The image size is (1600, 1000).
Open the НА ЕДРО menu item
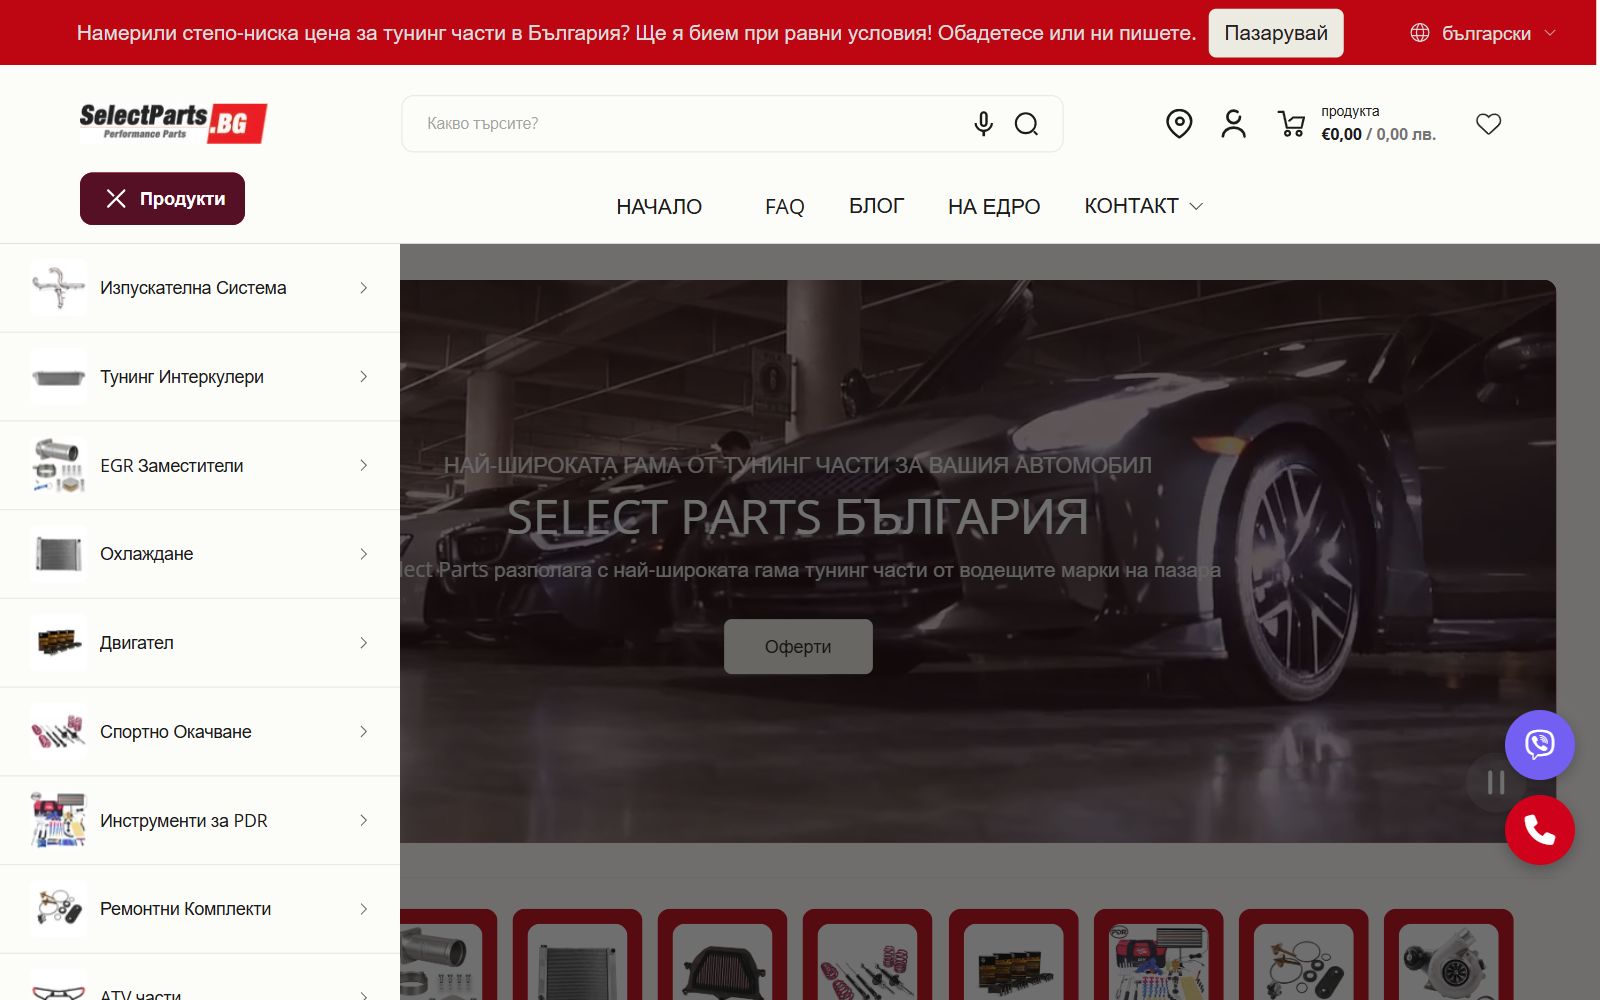tap(994, 207)
